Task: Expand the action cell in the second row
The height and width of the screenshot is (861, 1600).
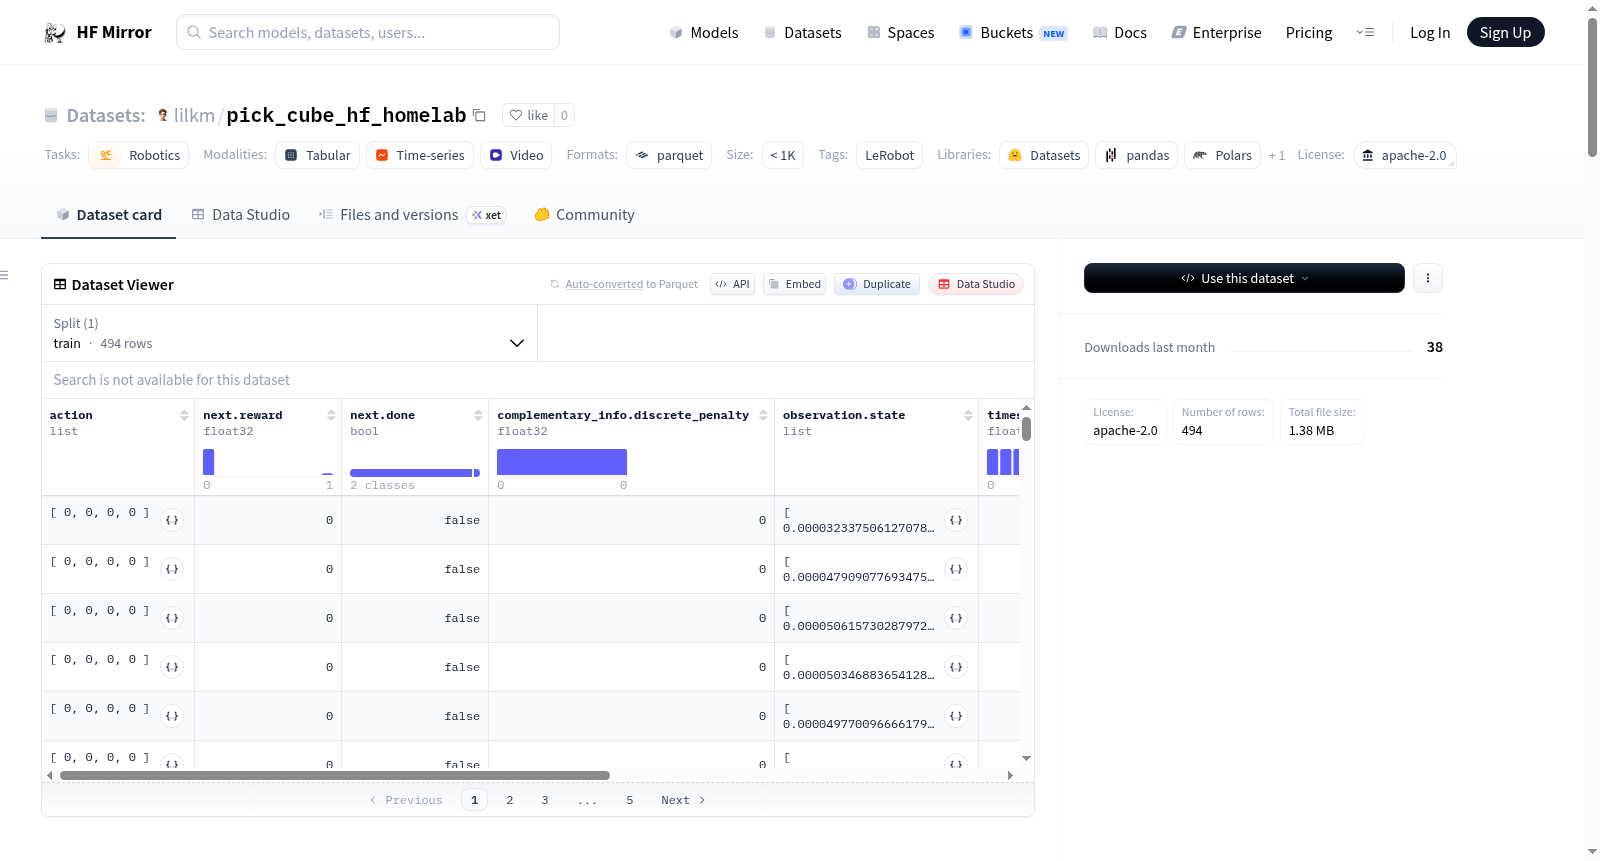Action: point(172,569)
